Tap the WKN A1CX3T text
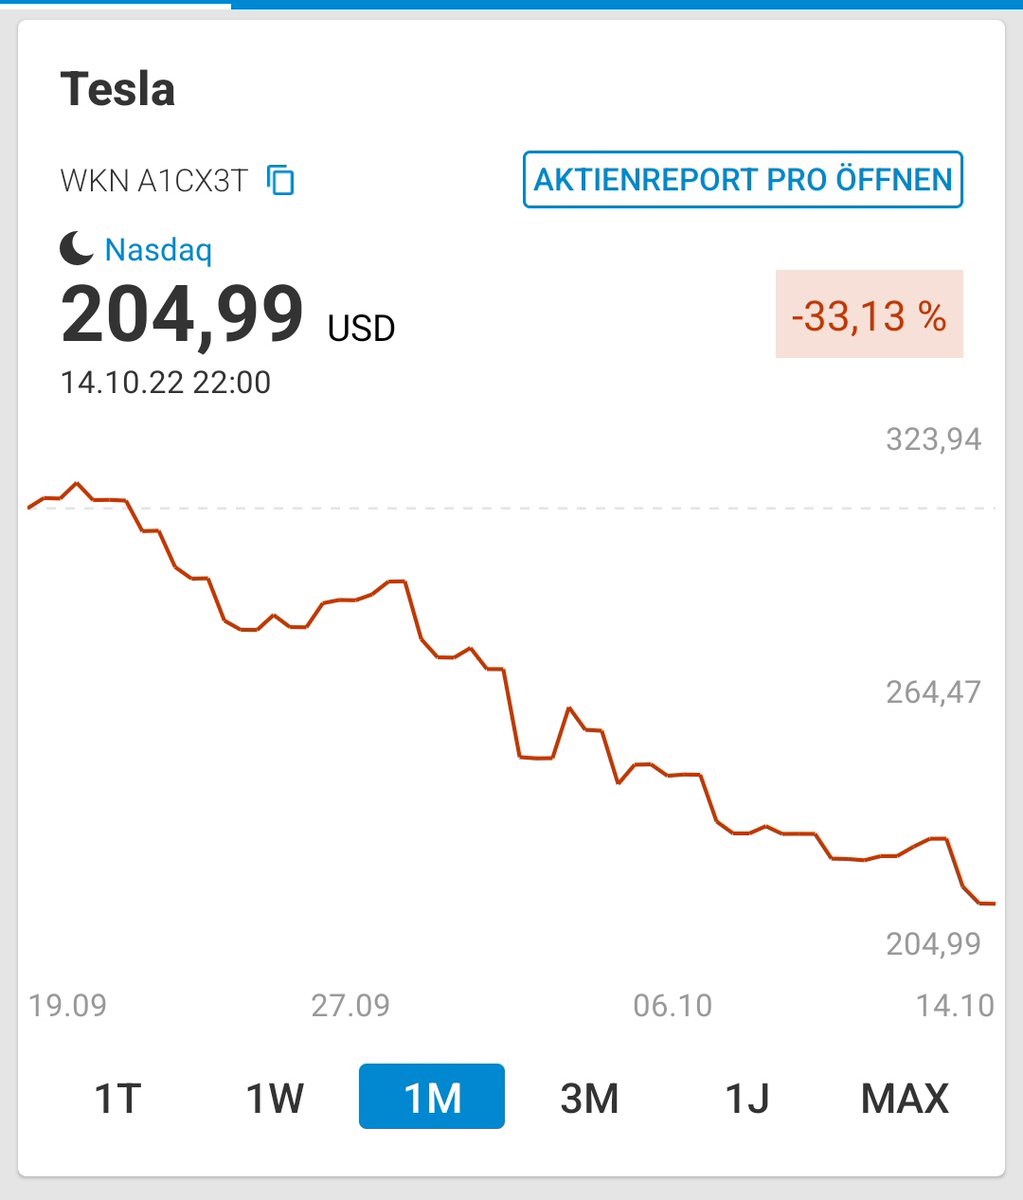Image resolution: width=1023 pixels, height=1200 pixels. pos(153,181)
